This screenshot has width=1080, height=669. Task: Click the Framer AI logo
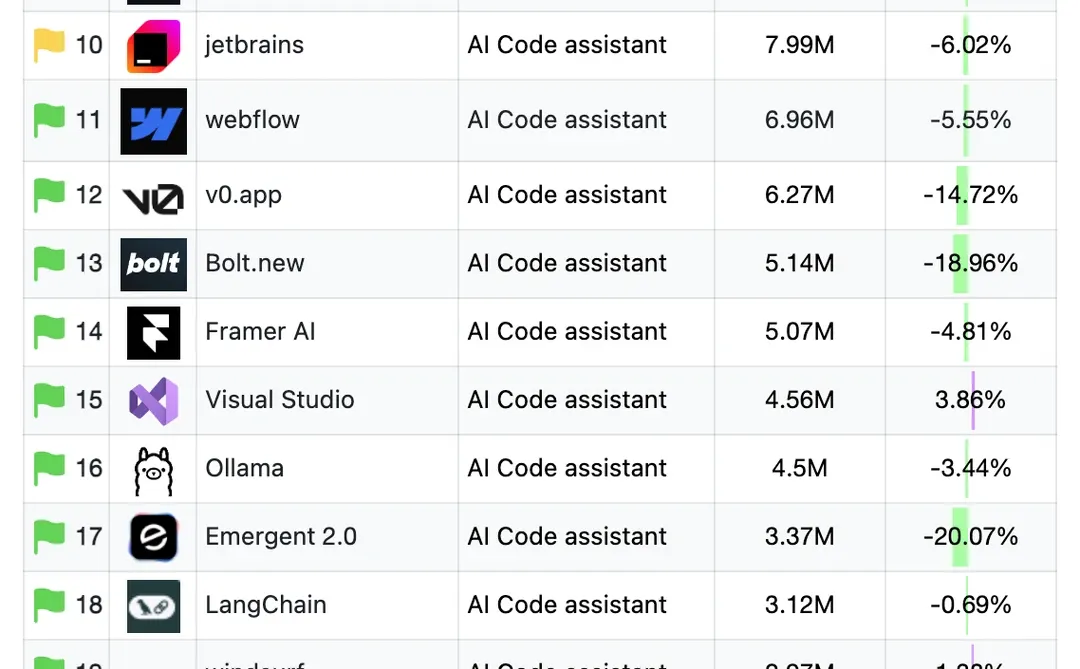coord(153,332)
